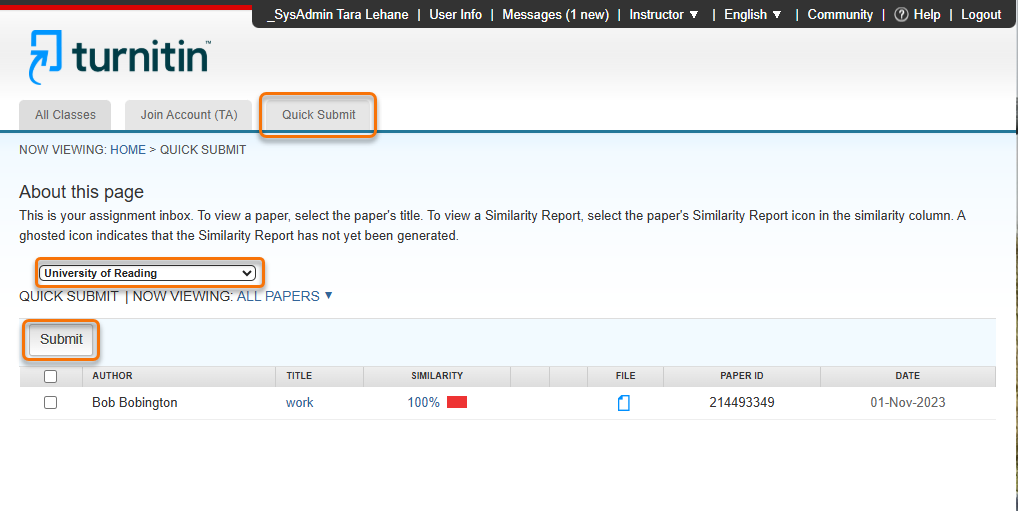This screenshot has width=1018, height=511.
Task: Open the red similarity report bar
Action: pos(457,403)
